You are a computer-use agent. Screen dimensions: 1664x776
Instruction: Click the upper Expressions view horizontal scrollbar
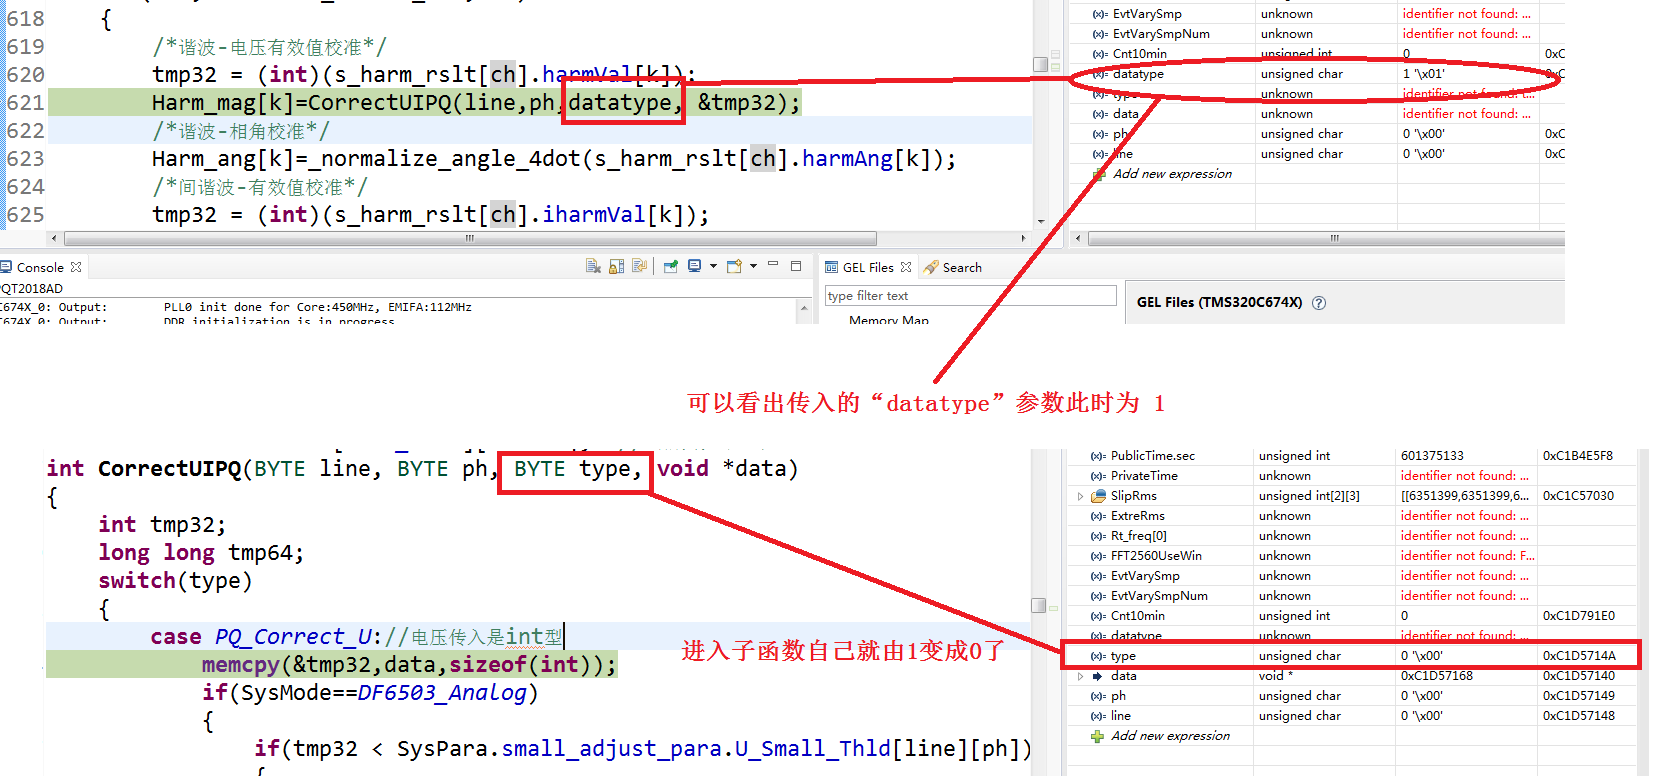click(x=1326, y=238)
